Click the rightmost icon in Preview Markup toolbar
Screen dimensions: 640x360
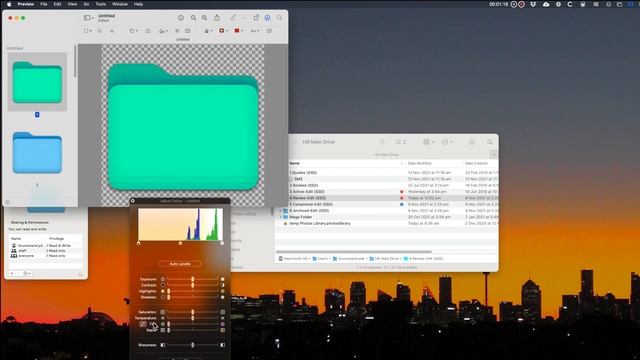click(269, 31)
